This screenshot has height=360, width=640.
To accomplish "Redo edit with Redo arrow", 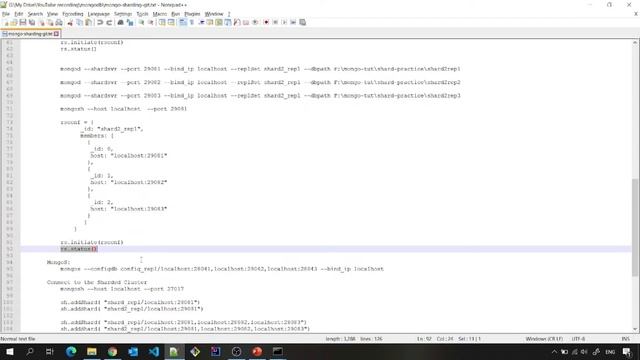I will pyautogui.click(x=109, y=22).
